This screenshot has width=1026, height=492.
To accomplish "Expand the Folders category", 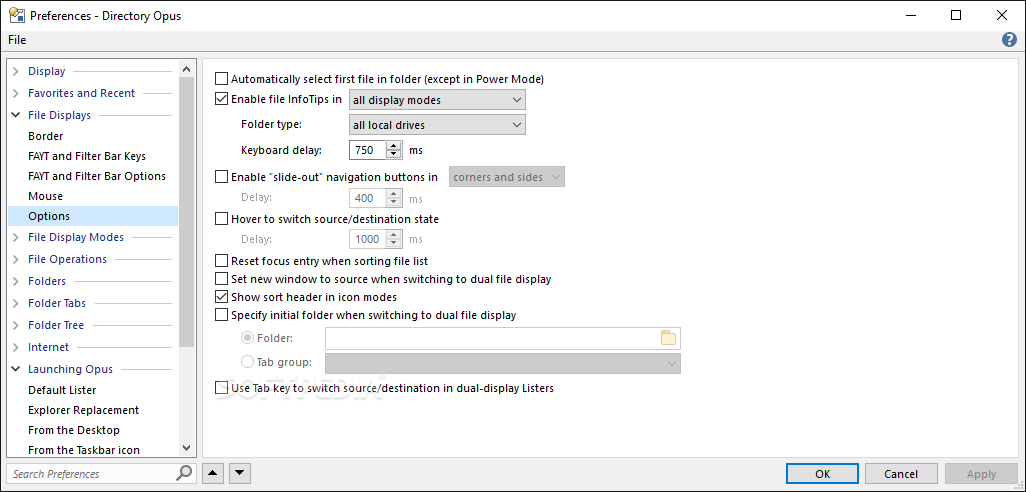I will tap(16, 281).
